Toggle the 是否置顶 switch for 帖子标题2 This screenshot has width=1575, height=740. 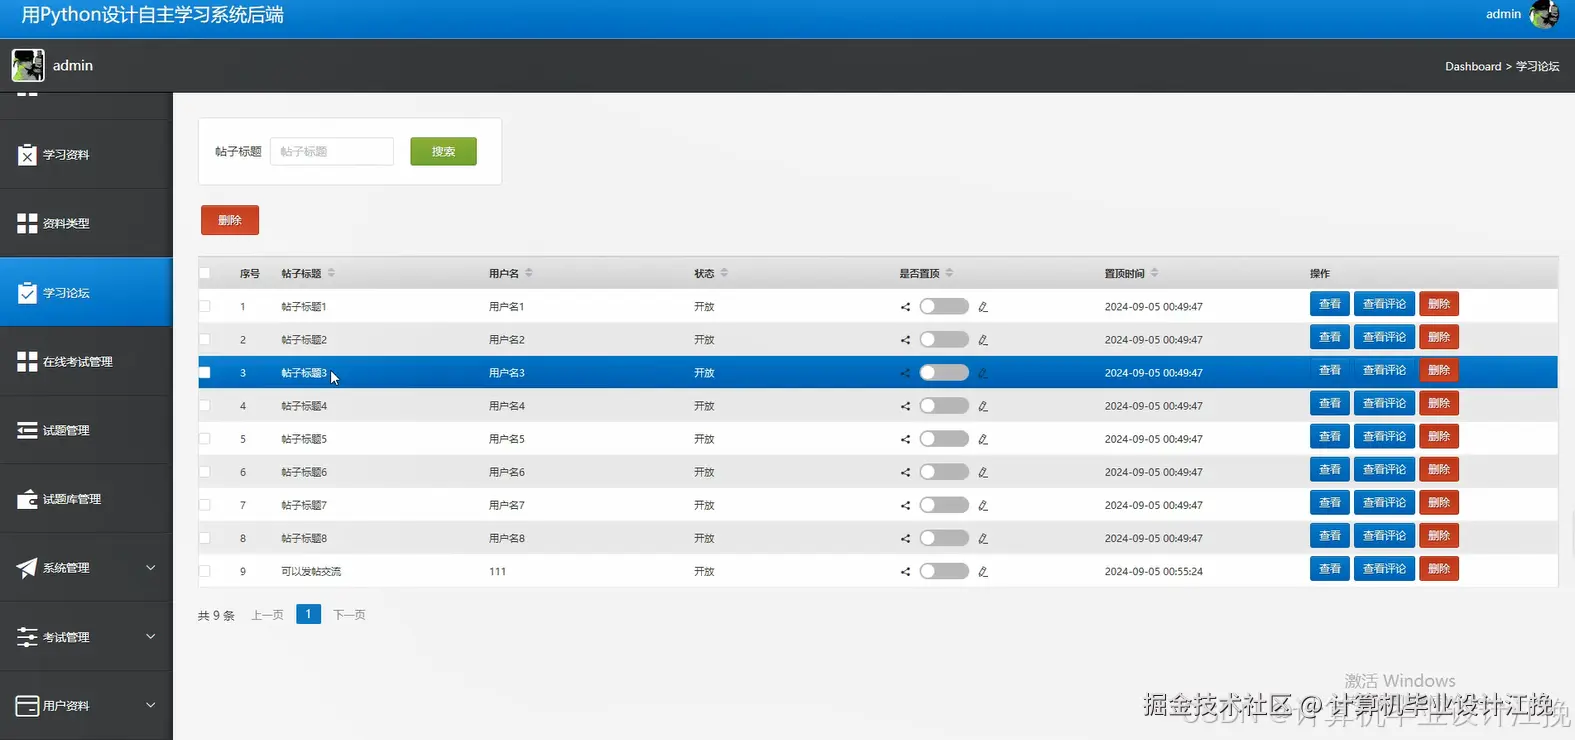point(944,339)
